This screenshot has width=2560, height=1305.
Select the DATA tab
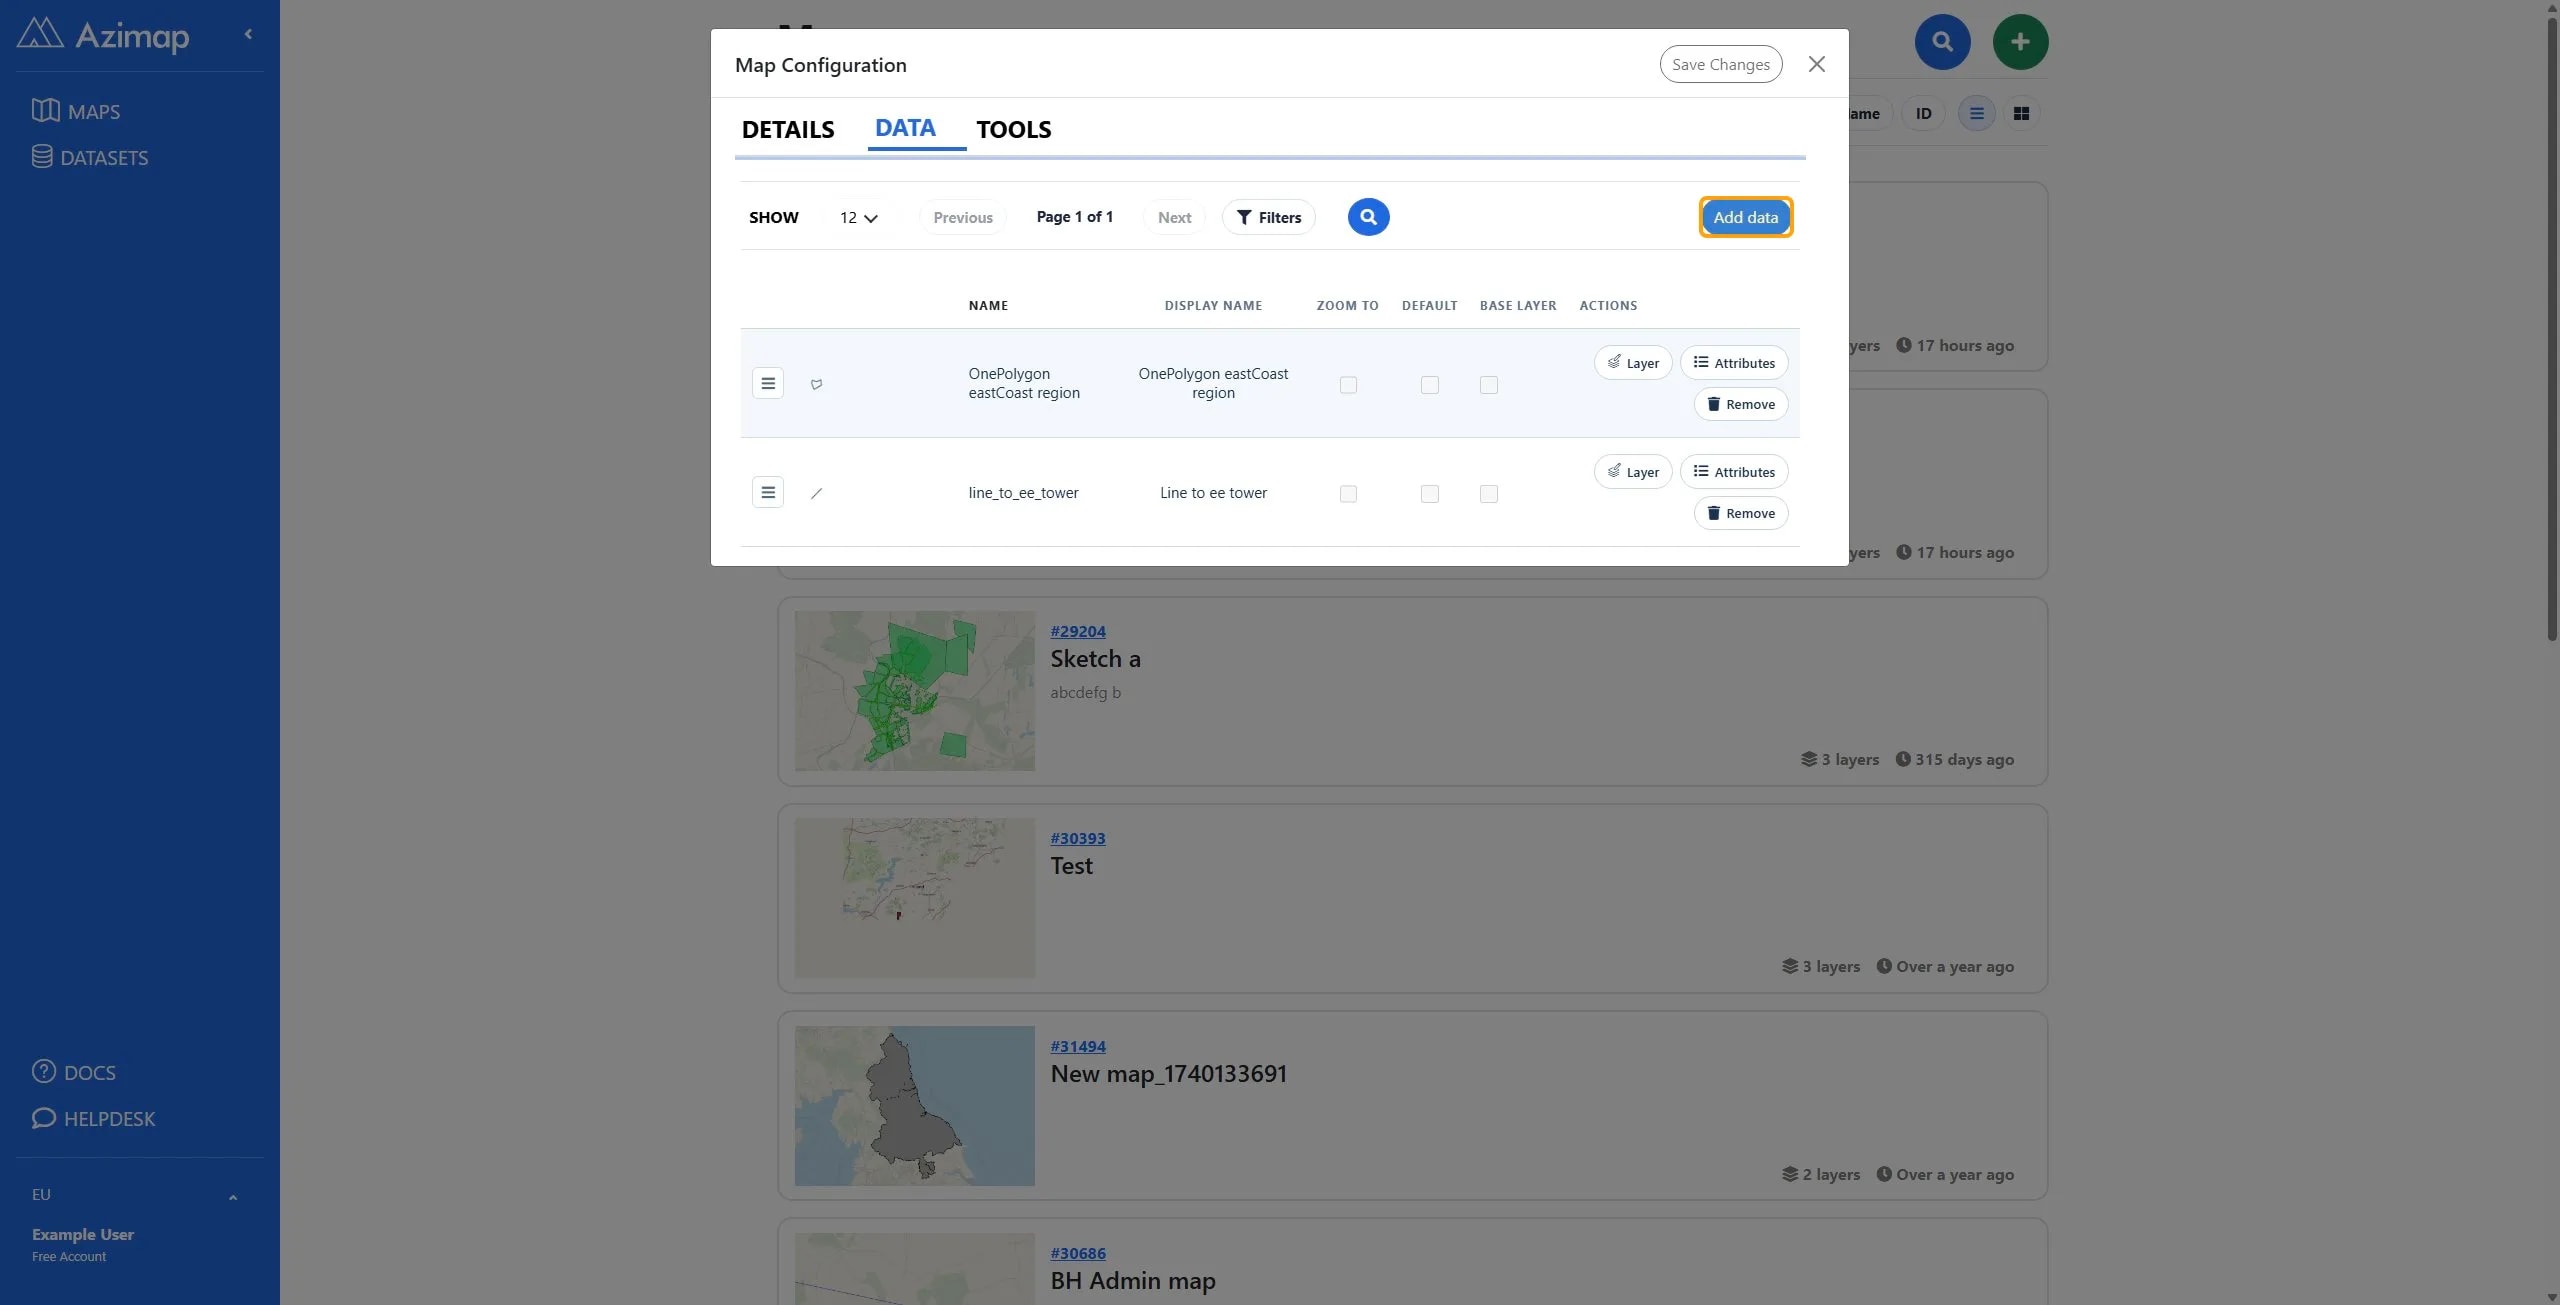(905, 128)
